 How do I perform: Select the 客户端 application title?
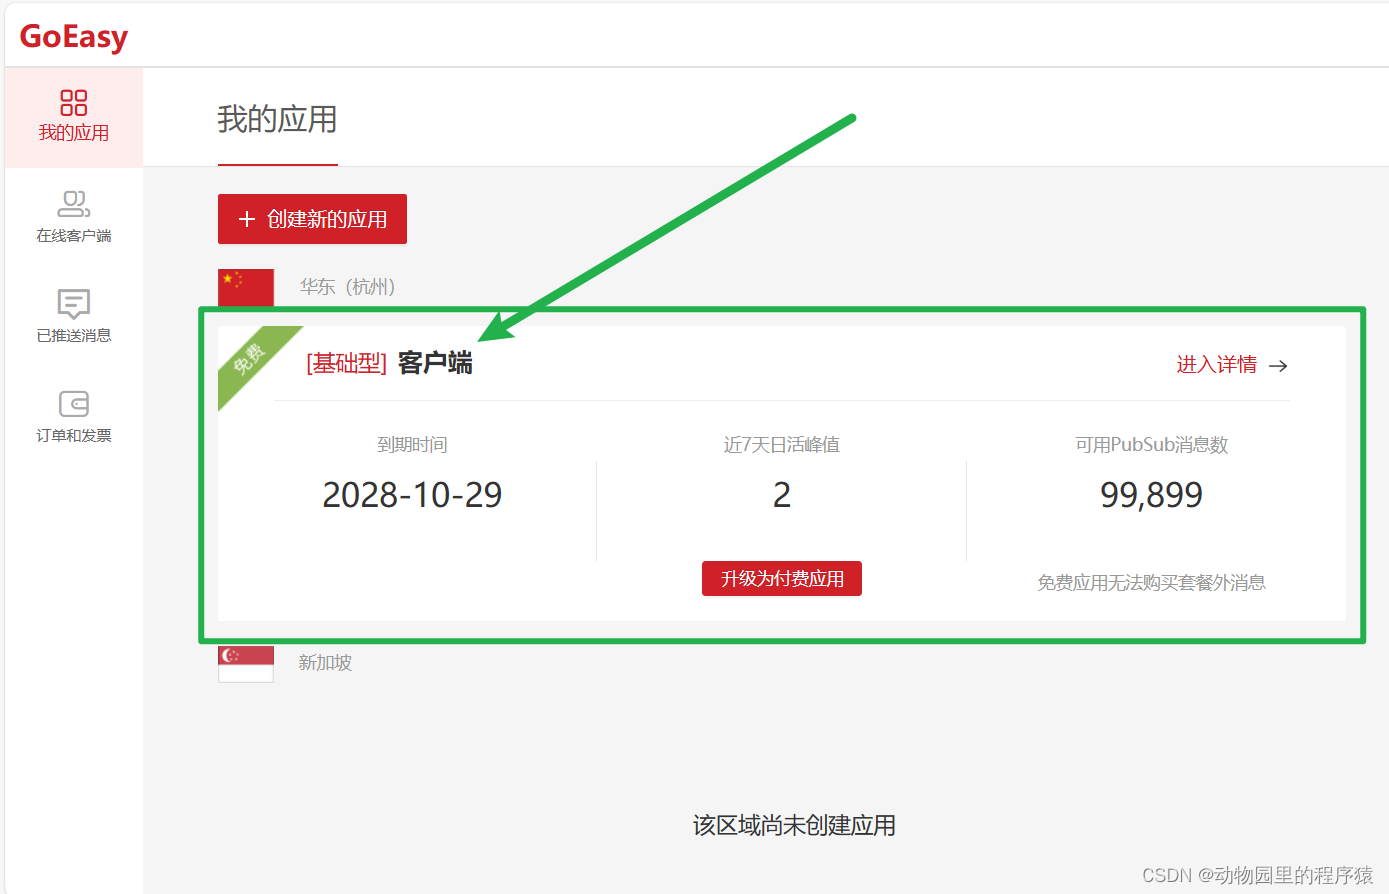pyautogui.click(x=434, y=364)
